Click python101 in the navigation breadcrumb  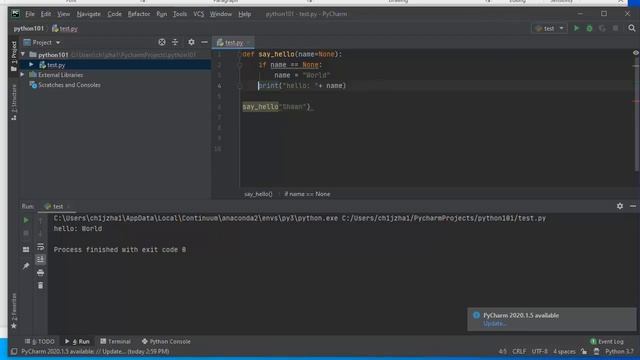click(x=29, y=29)
